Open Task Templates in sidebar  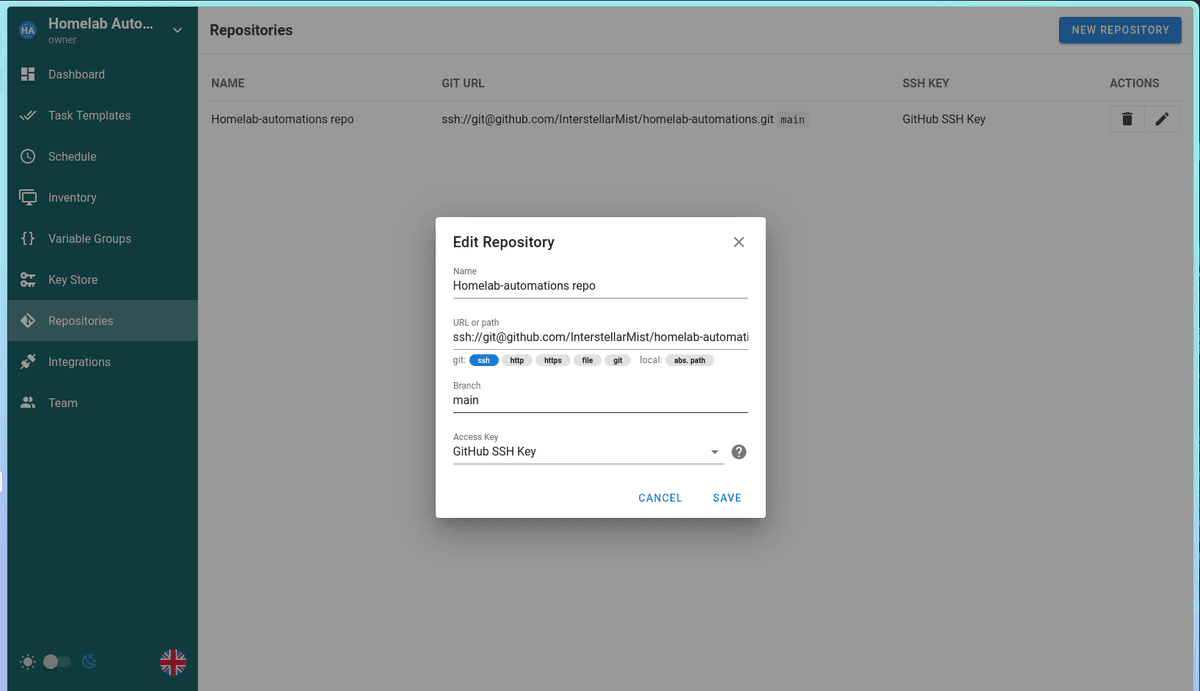102,115
